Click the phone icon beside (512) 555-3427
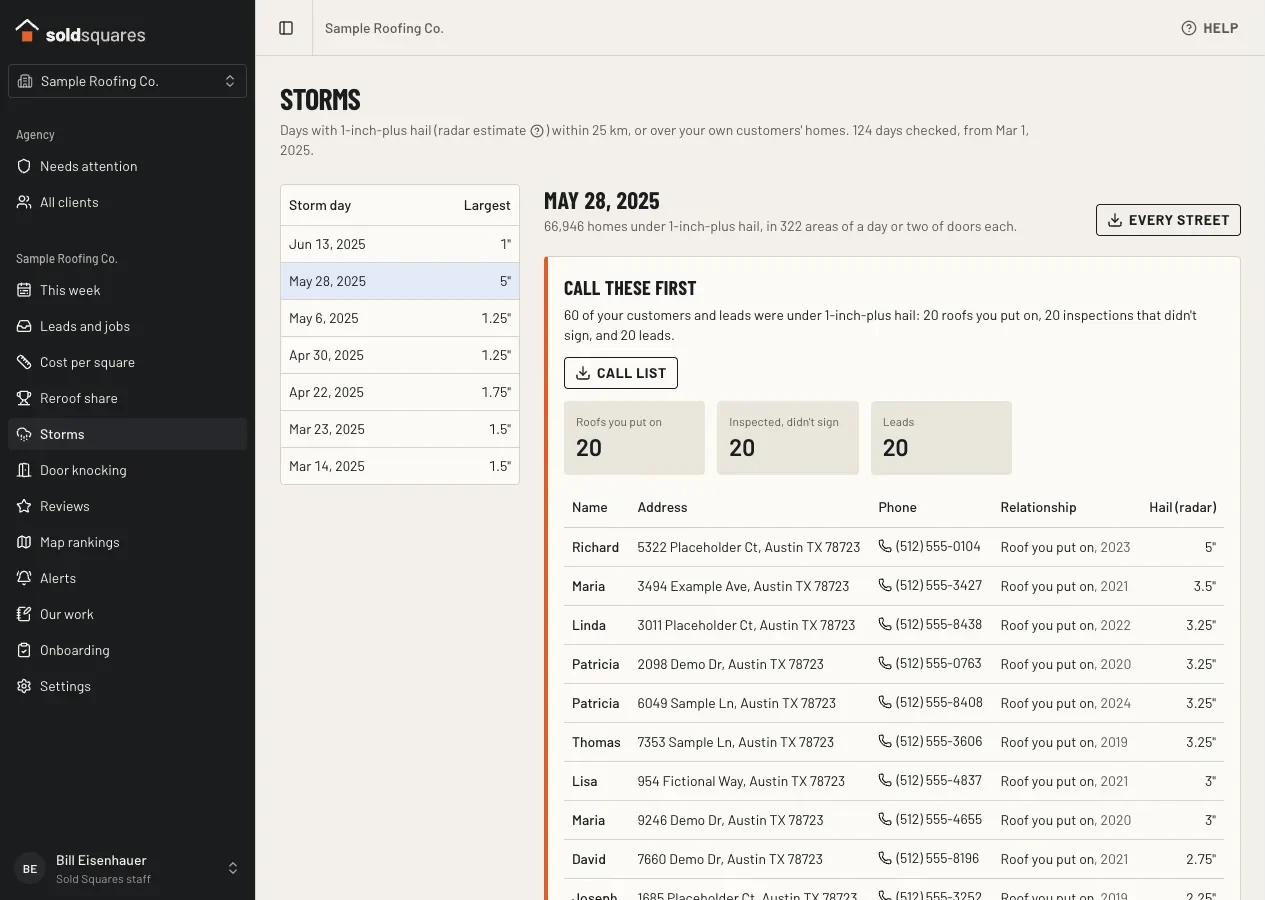Image resolution: width=1265 pixels, height=900 pixels. tap(885, 586)
